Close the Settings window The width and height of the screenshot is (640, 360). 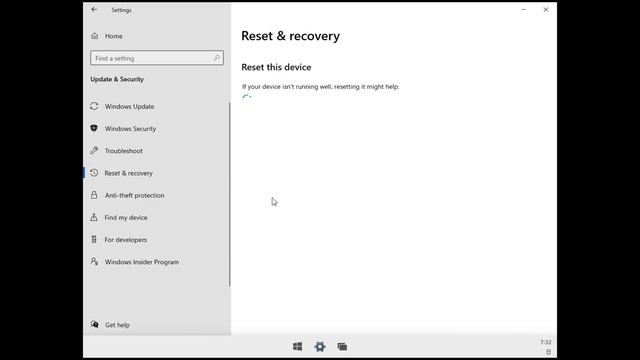pos(546,9)
